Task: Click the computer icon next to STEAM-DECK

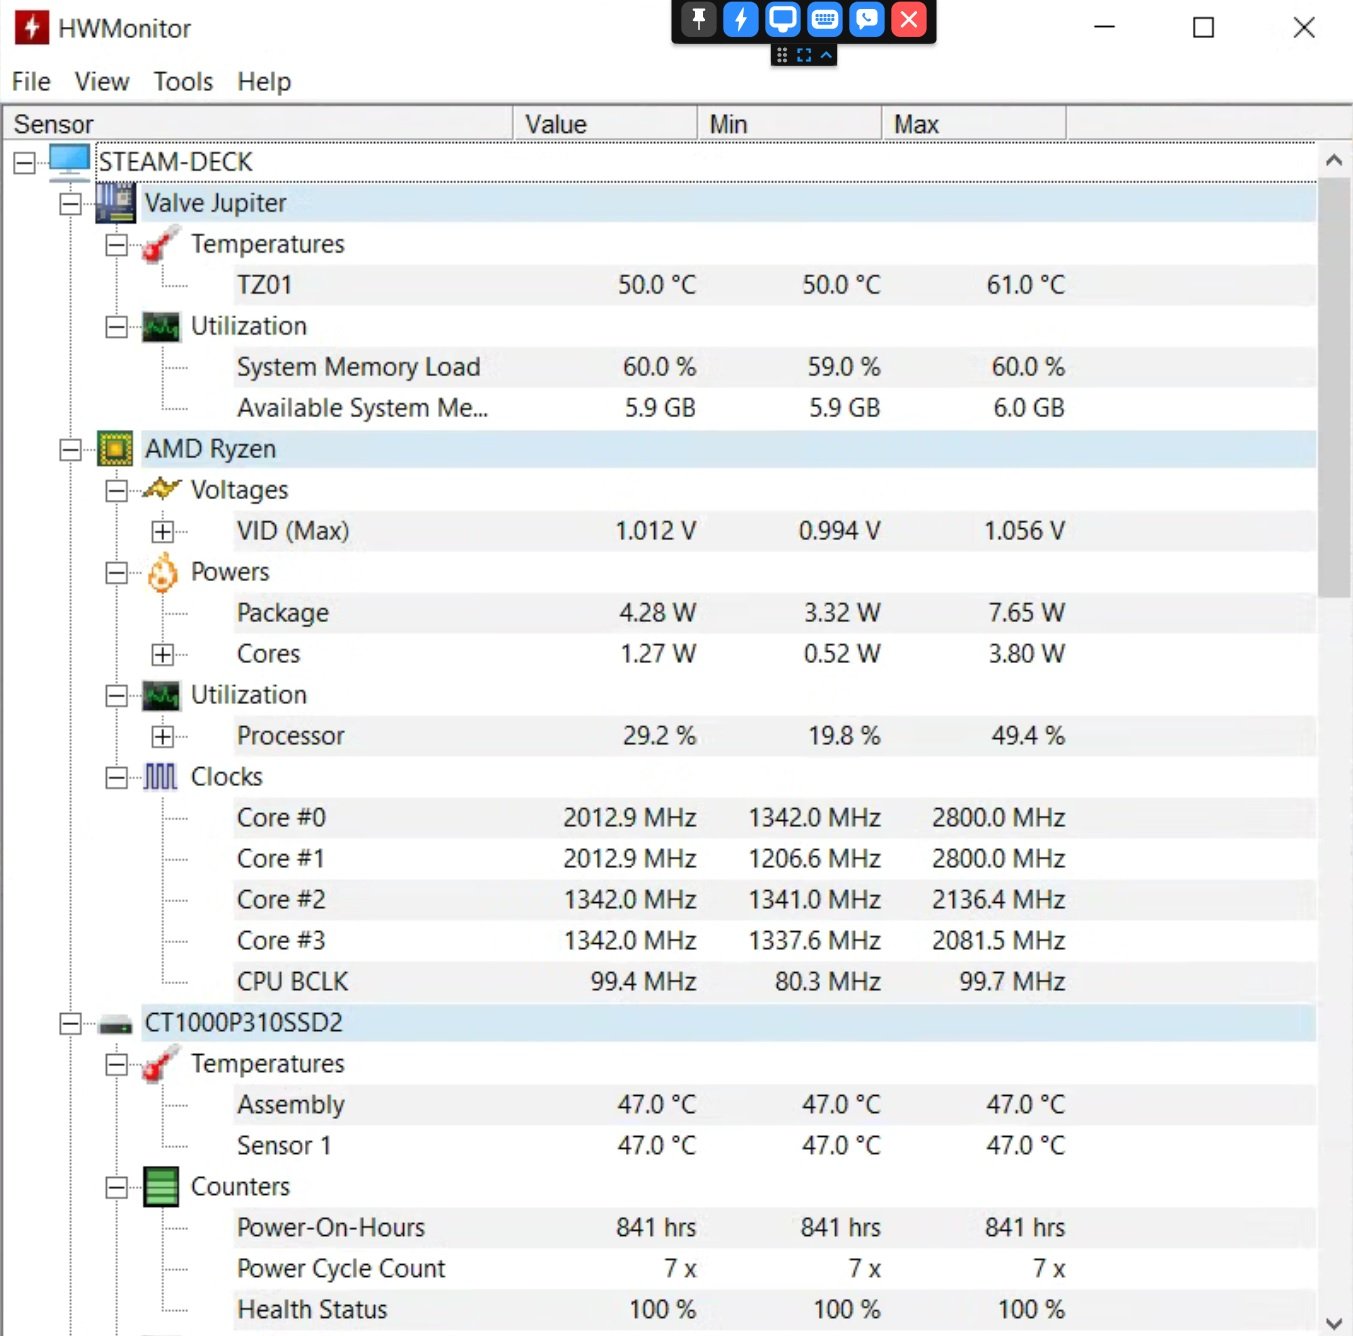Action: (x=69, y=162)
